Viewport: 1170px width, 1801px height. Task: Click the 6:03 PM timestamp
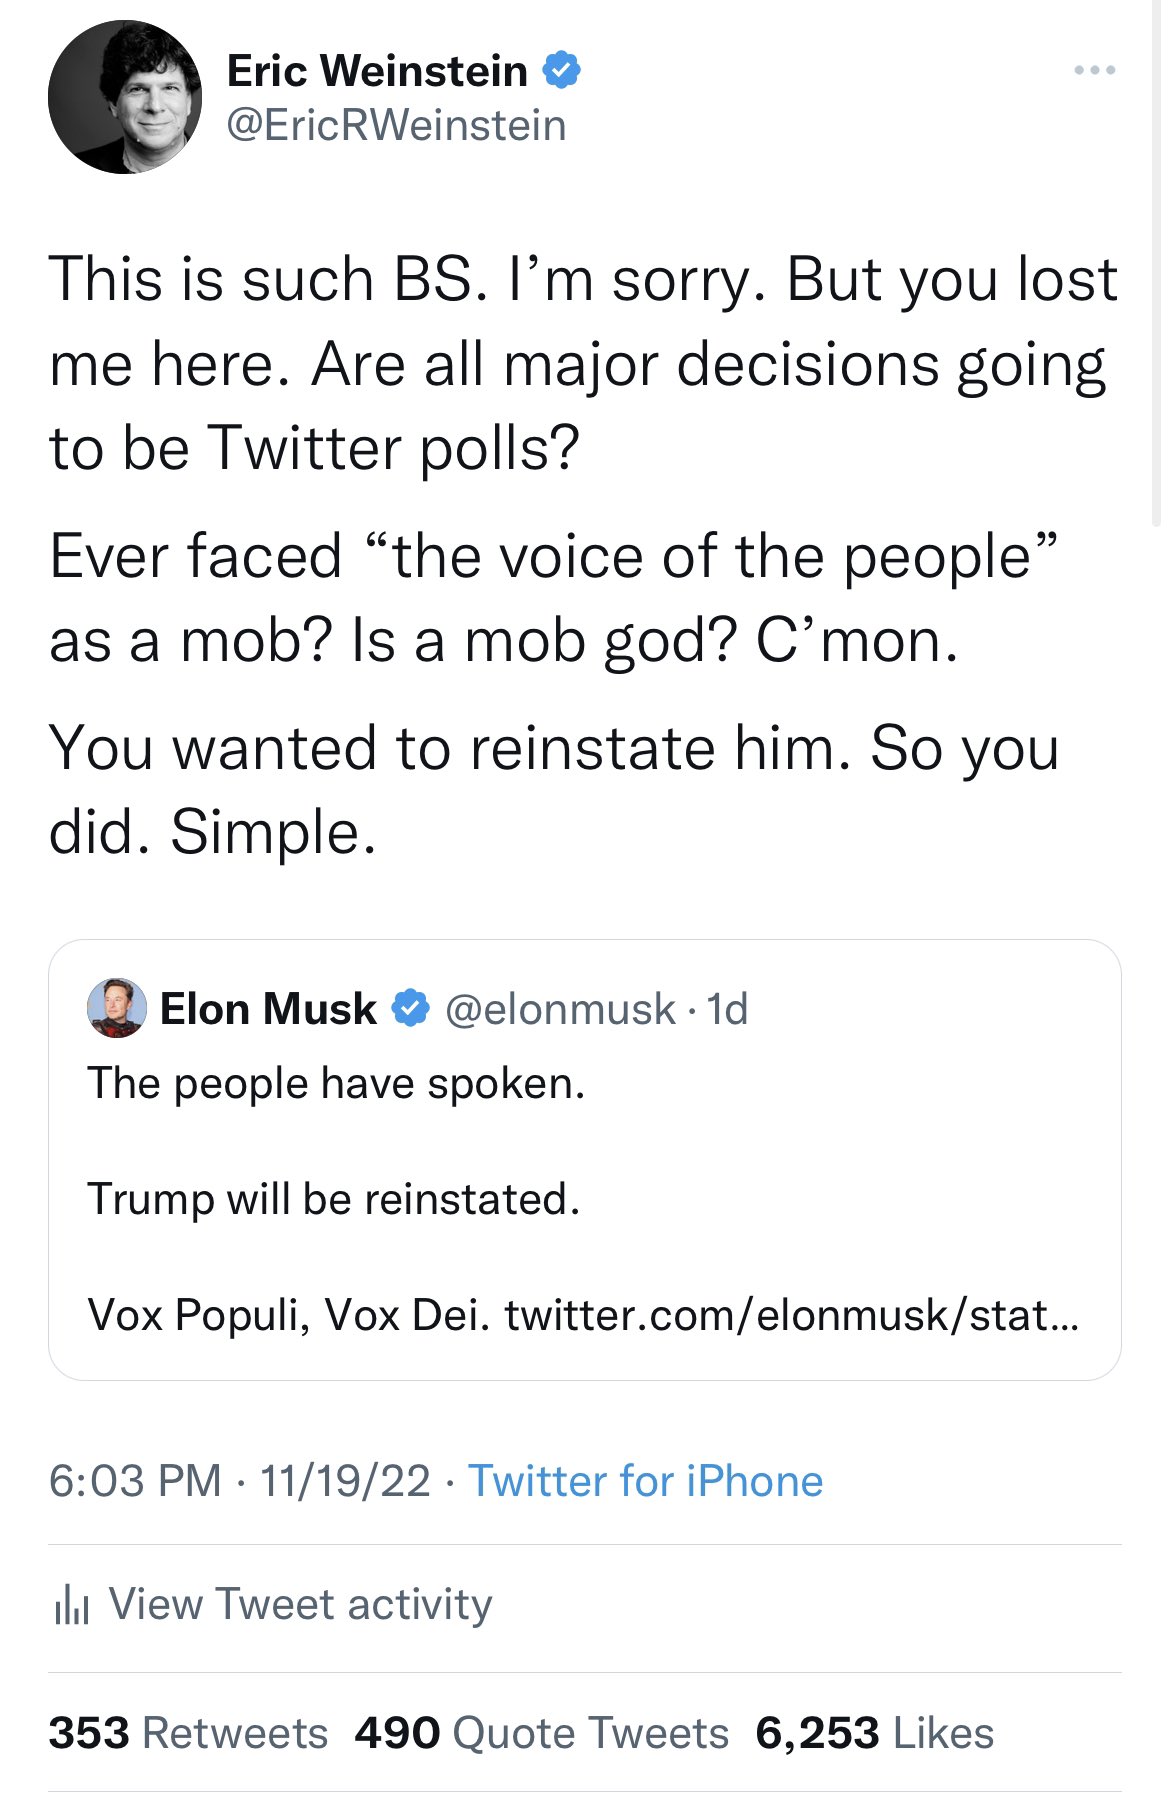135,1481
